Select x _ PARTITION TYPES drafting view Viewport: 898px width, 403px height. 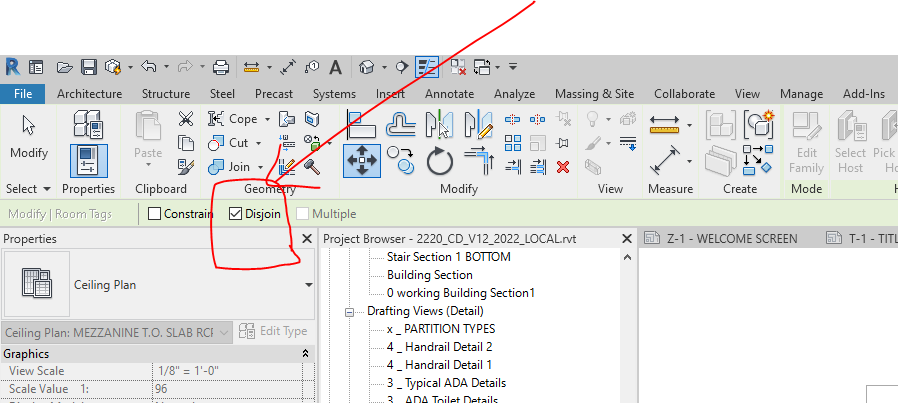coord(441,329)
